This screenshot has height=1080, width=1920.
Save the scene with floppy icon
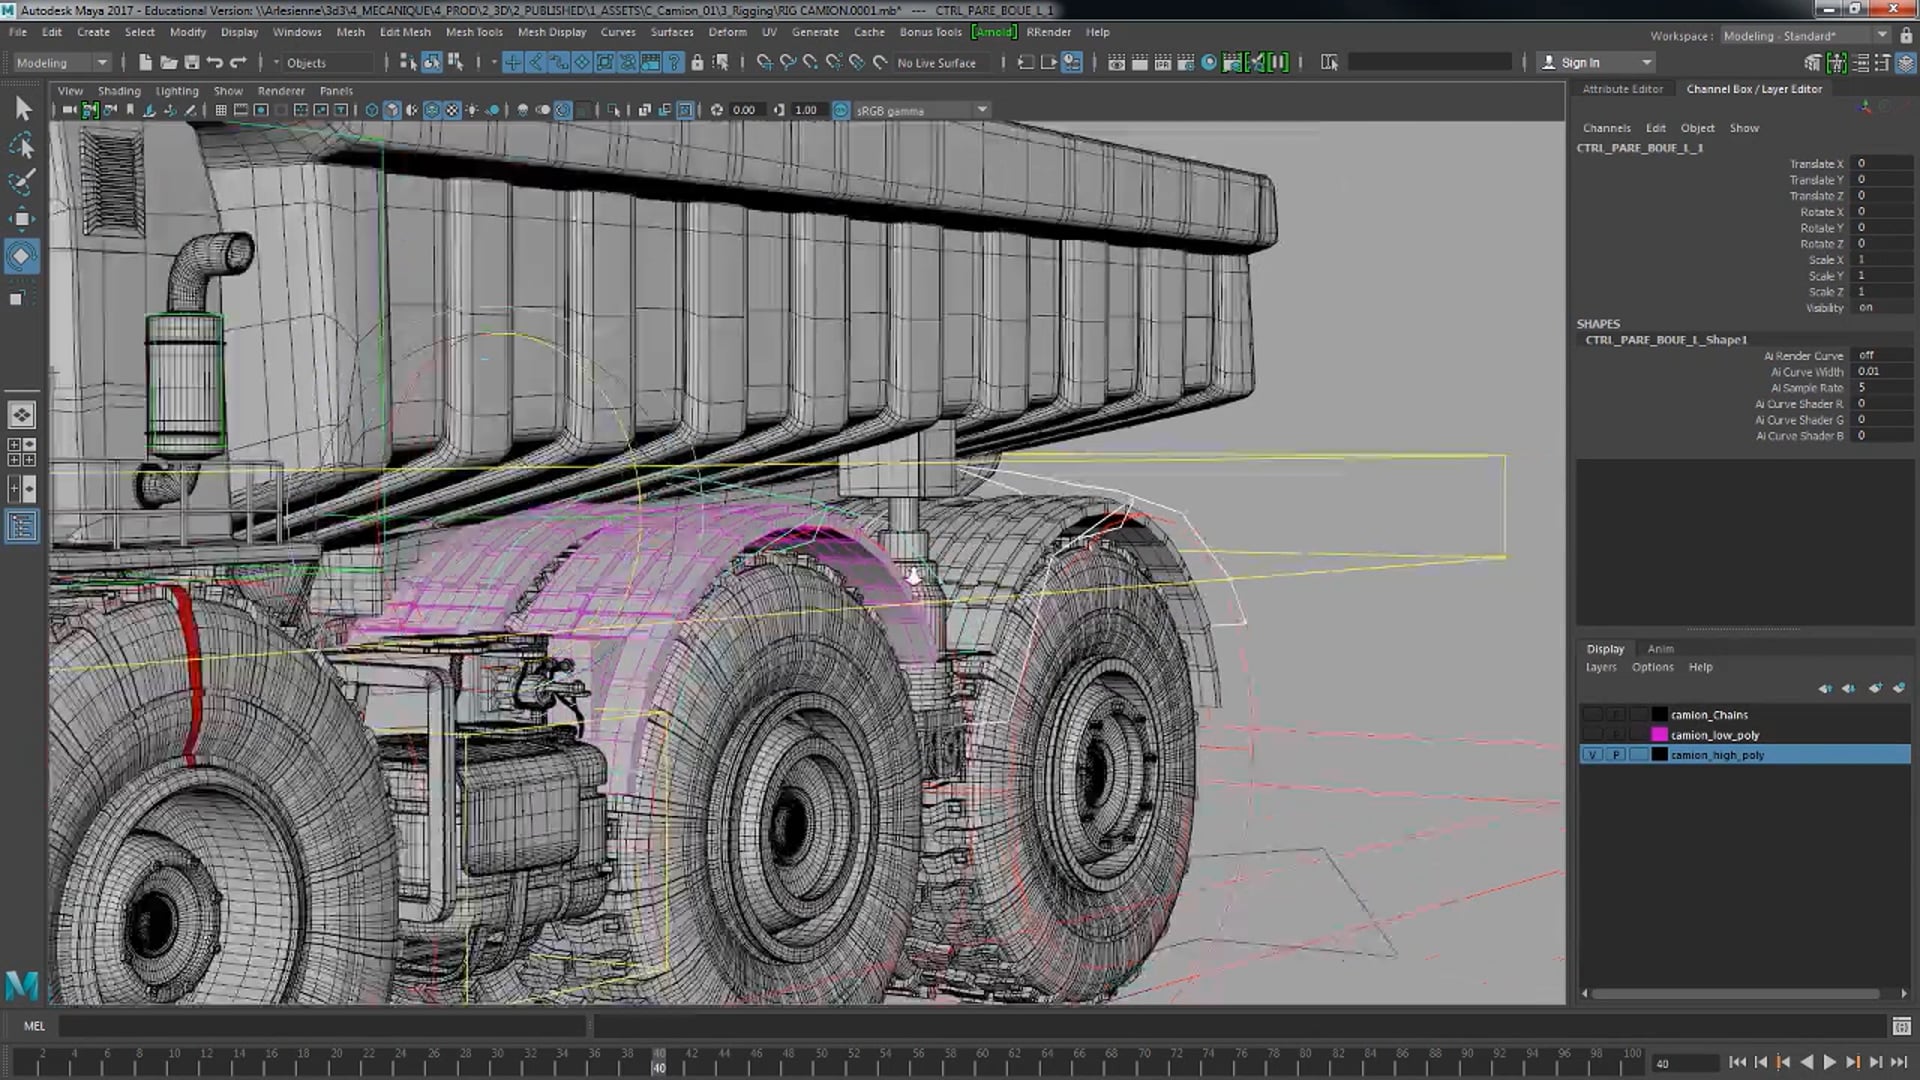pyautogui.click(x=192, y=63)
